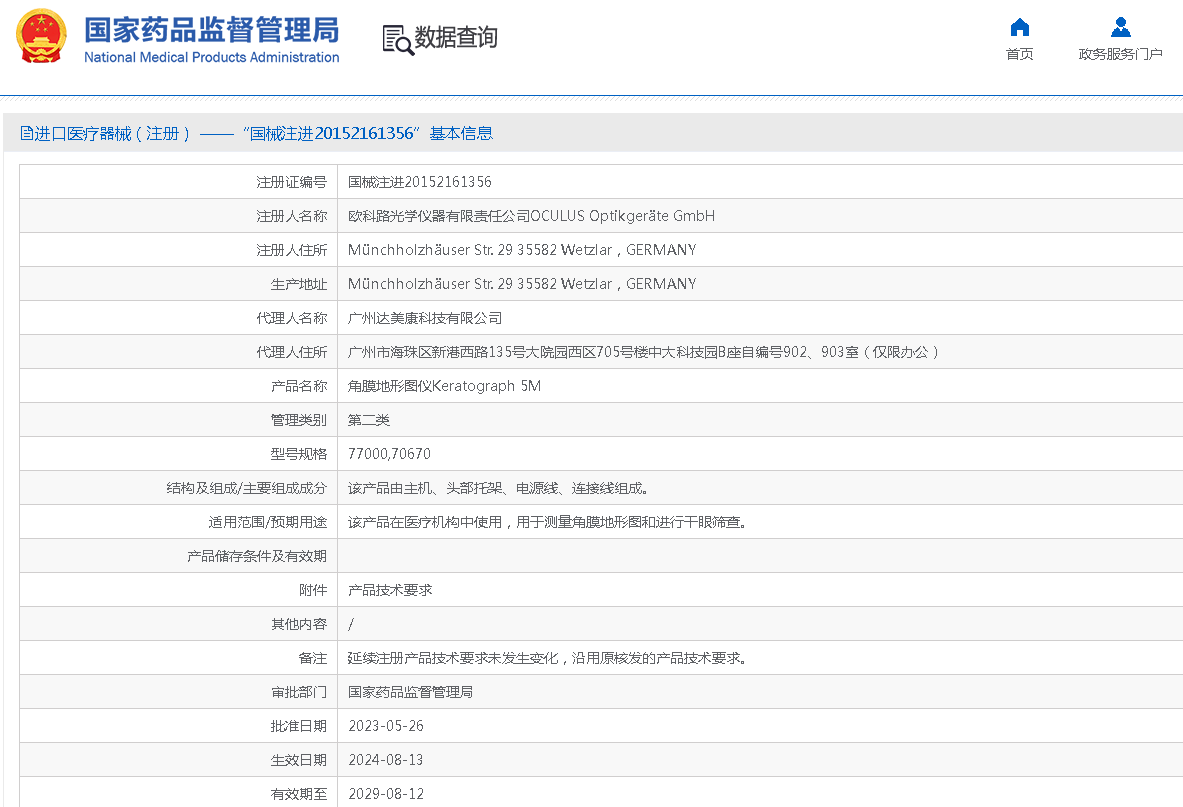Screen dimensions: 1183x807
Task: Click the 代理人名称 label
Action: tap(291, 318)
